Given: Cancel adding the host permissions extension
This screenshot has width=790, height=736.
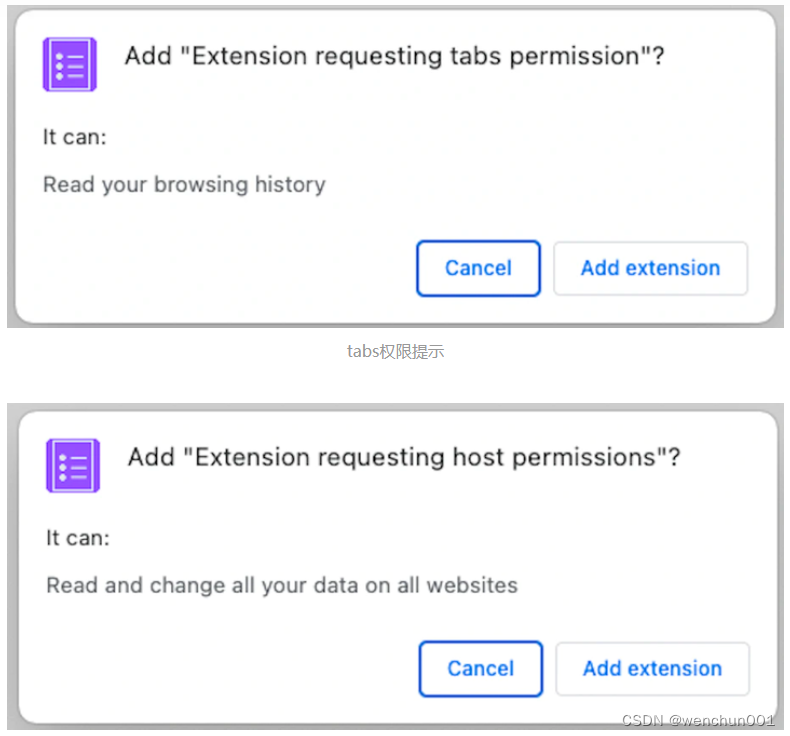Looking at the screenshot, I should pyautogui.click(x=480, y=668).
